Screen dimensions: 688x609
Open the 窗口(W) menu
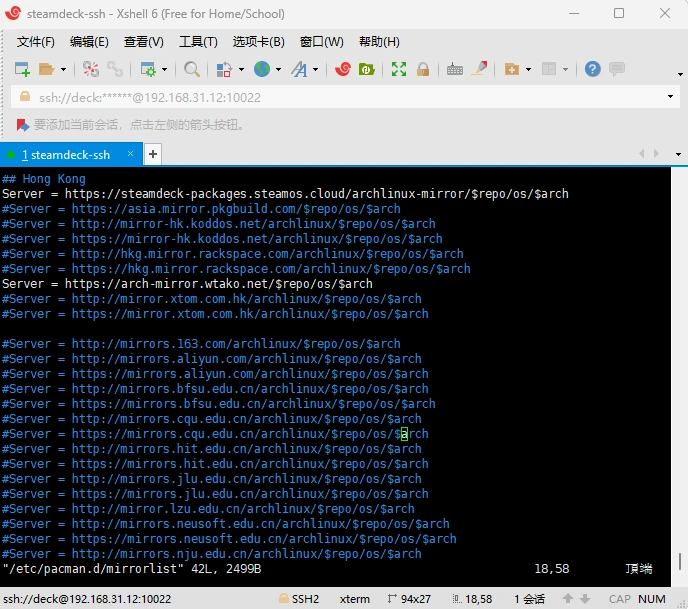[321, 42]
